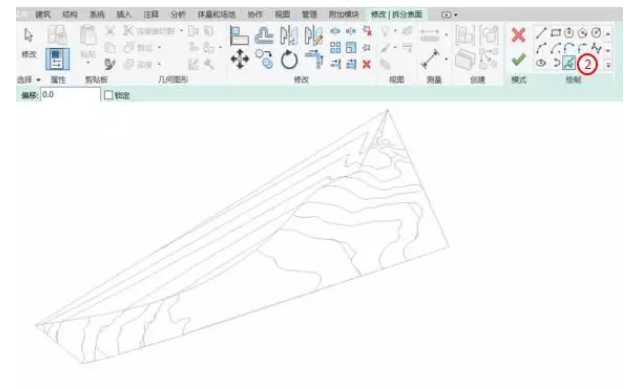Select the Circumscribed Polygon draw tool
Screen dimensions: 634x389
click(x=583, y=33)
